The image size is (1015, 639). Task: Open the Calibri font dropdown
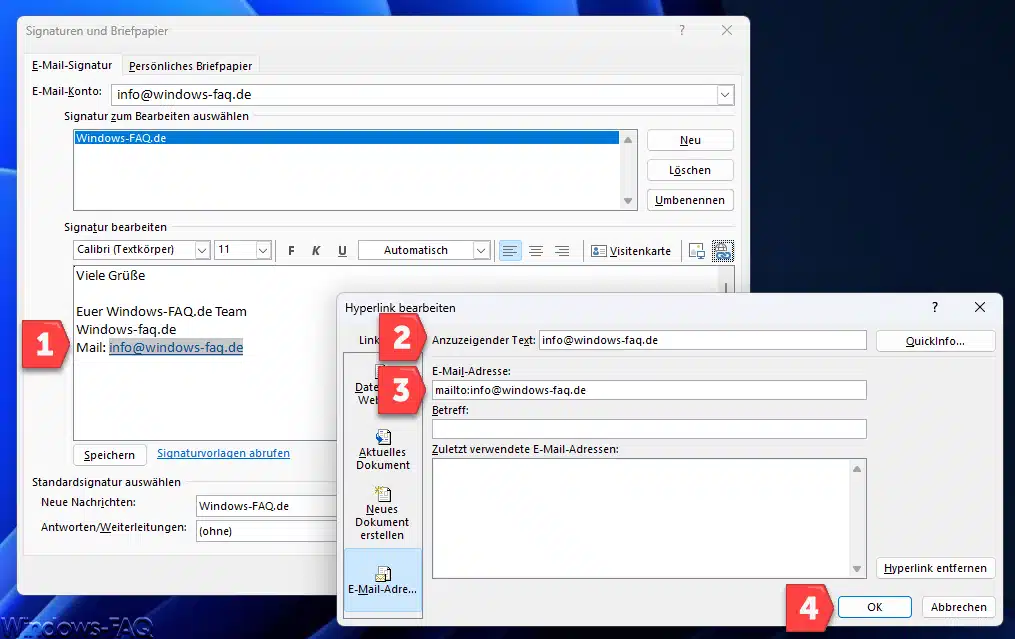203,250
